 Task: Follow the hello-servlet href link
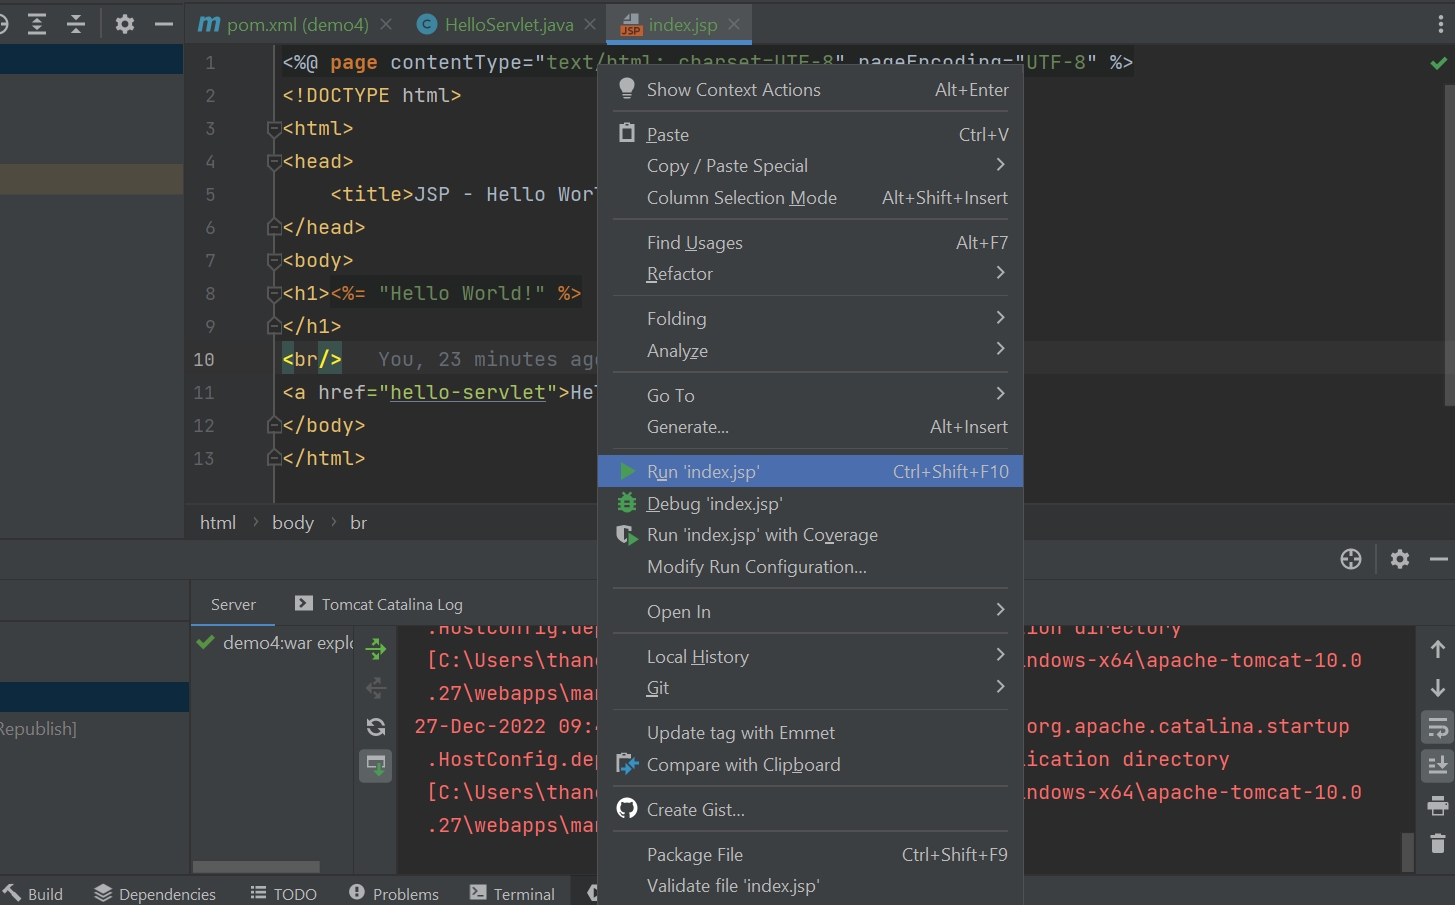pos(468,392)
